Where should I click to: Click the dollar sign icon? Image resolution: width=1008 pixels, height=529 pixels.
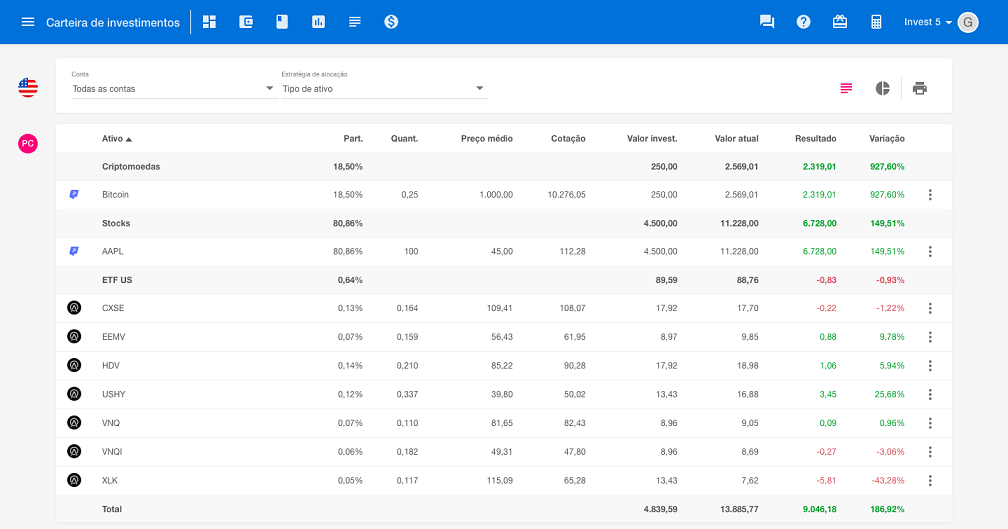point(391,22)
